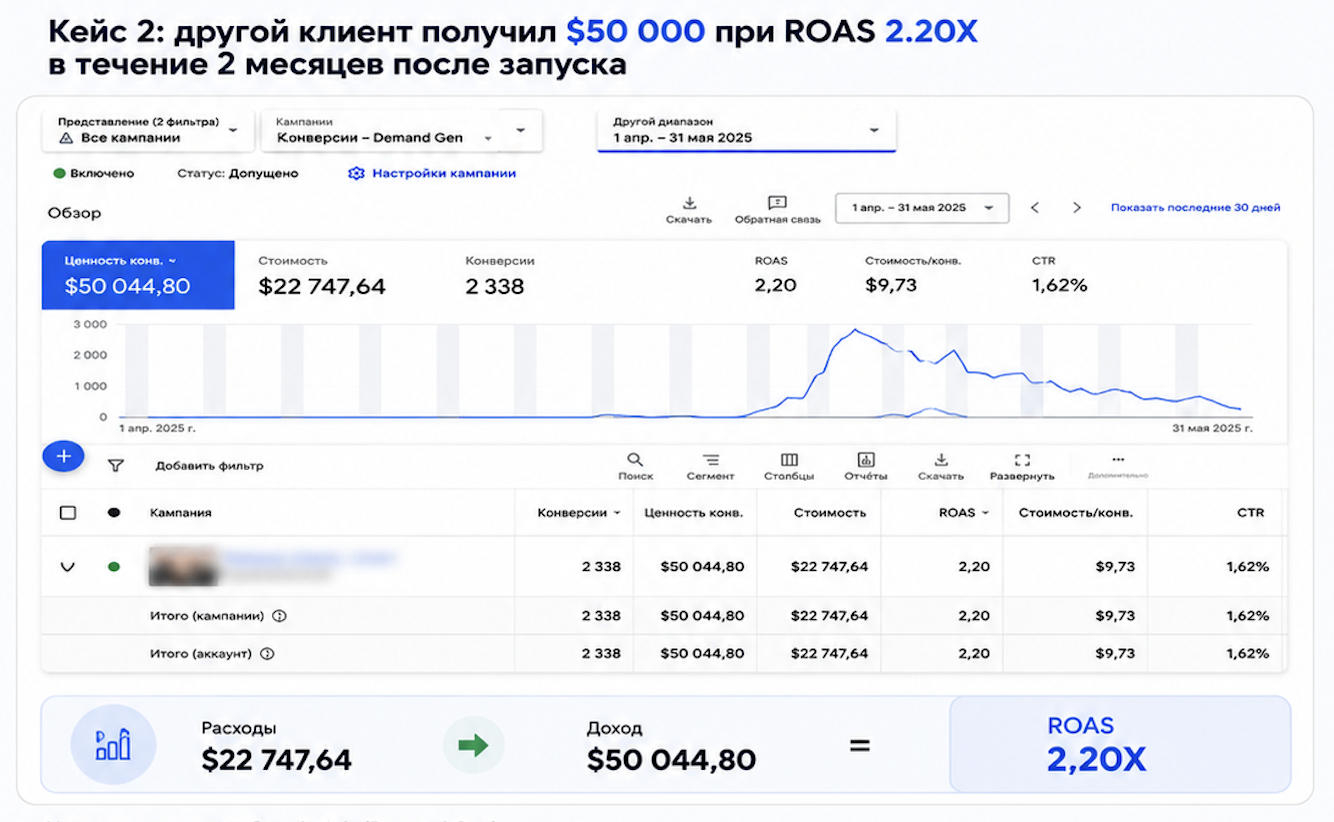Select the ROAS metric card
The image size is (1334, 822).
pyautogui.click(x=776, y=275)
